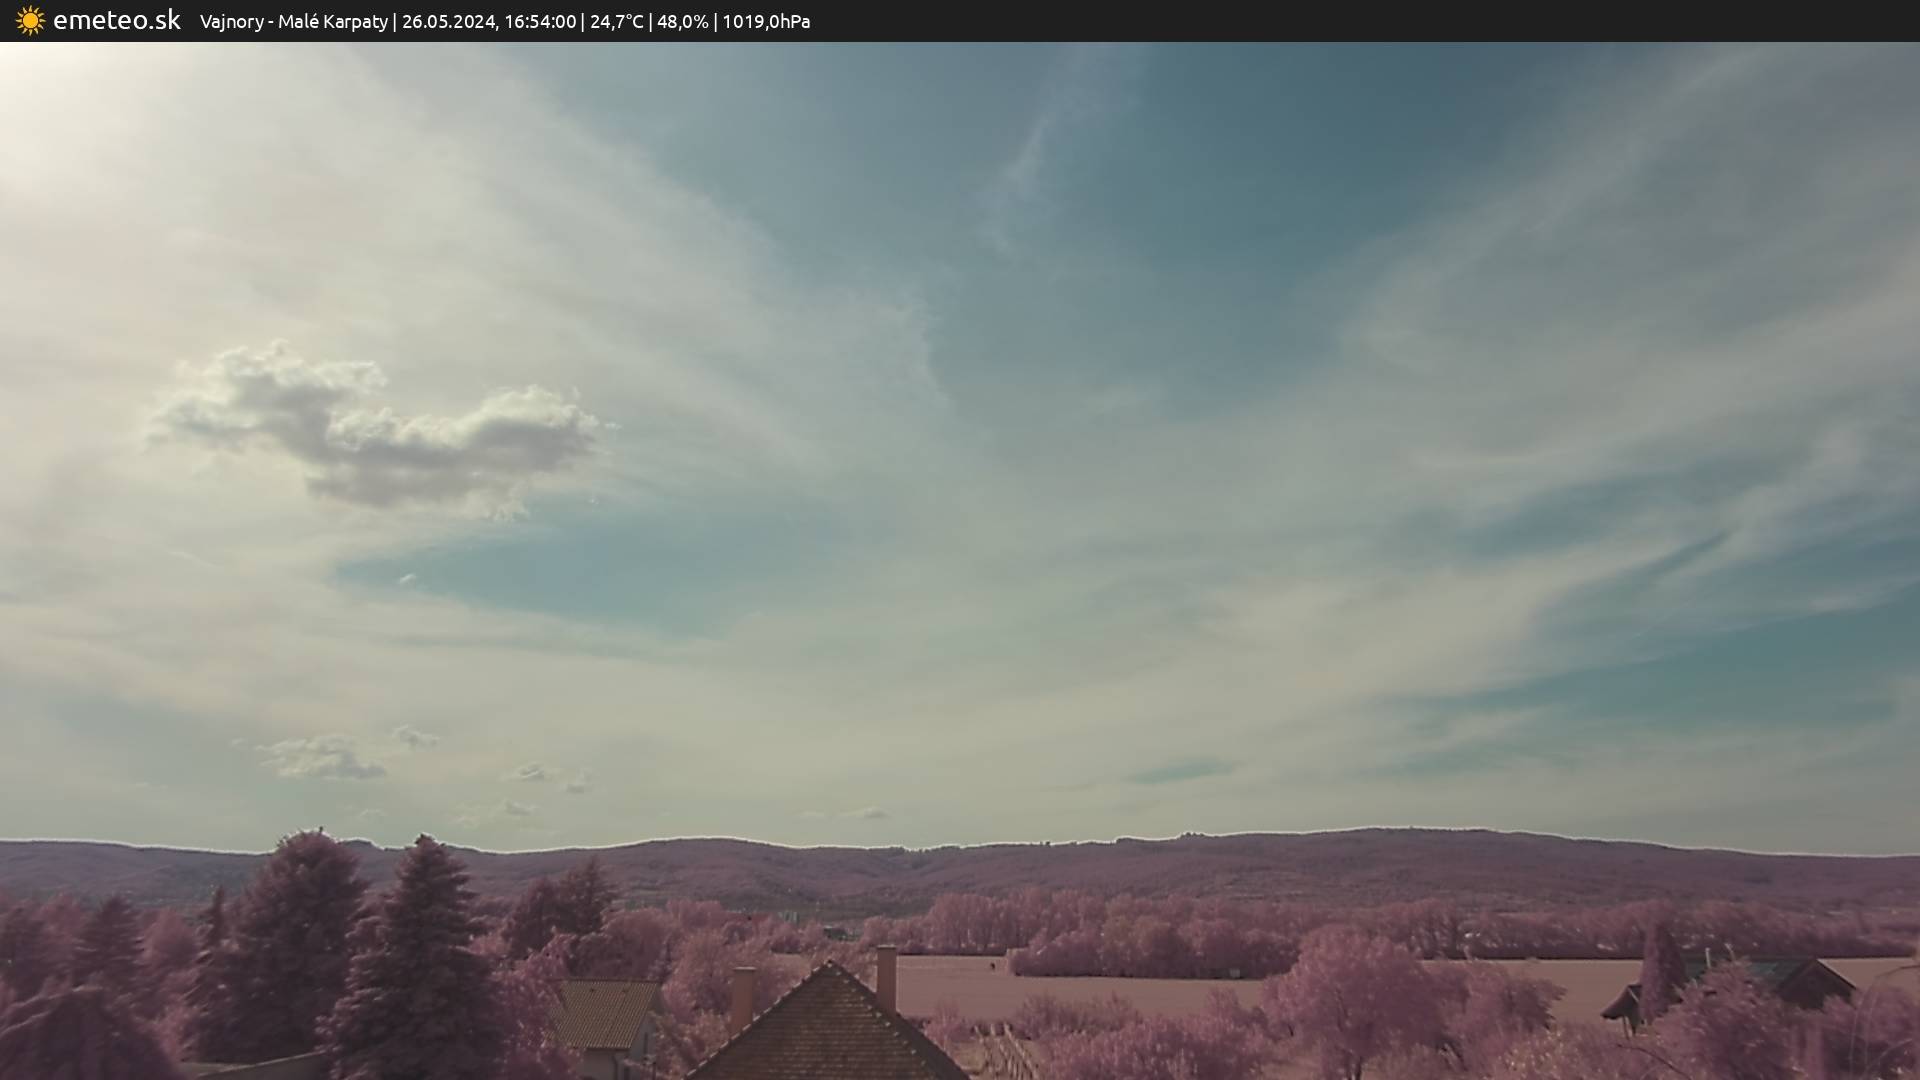Click the tall chimney on central roof
1920x1080 pixels.
click(886, 978)
